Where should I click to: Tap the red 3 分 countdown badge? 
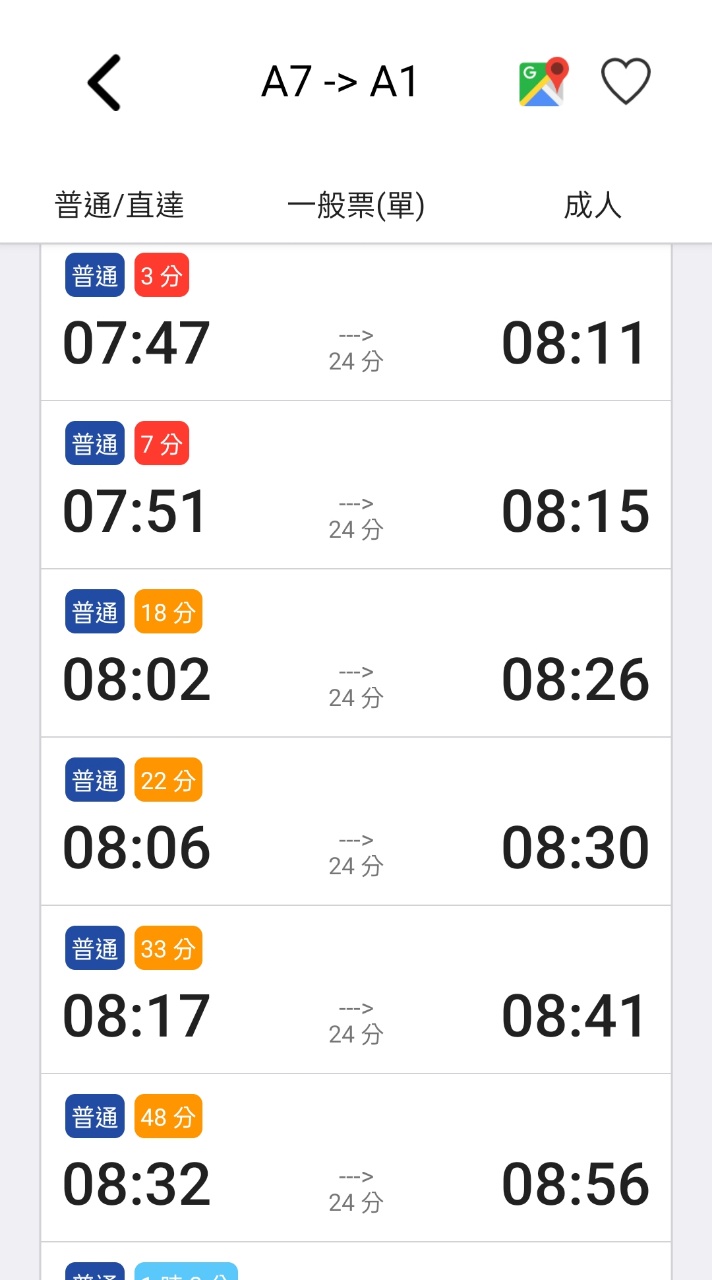[162, 276]
